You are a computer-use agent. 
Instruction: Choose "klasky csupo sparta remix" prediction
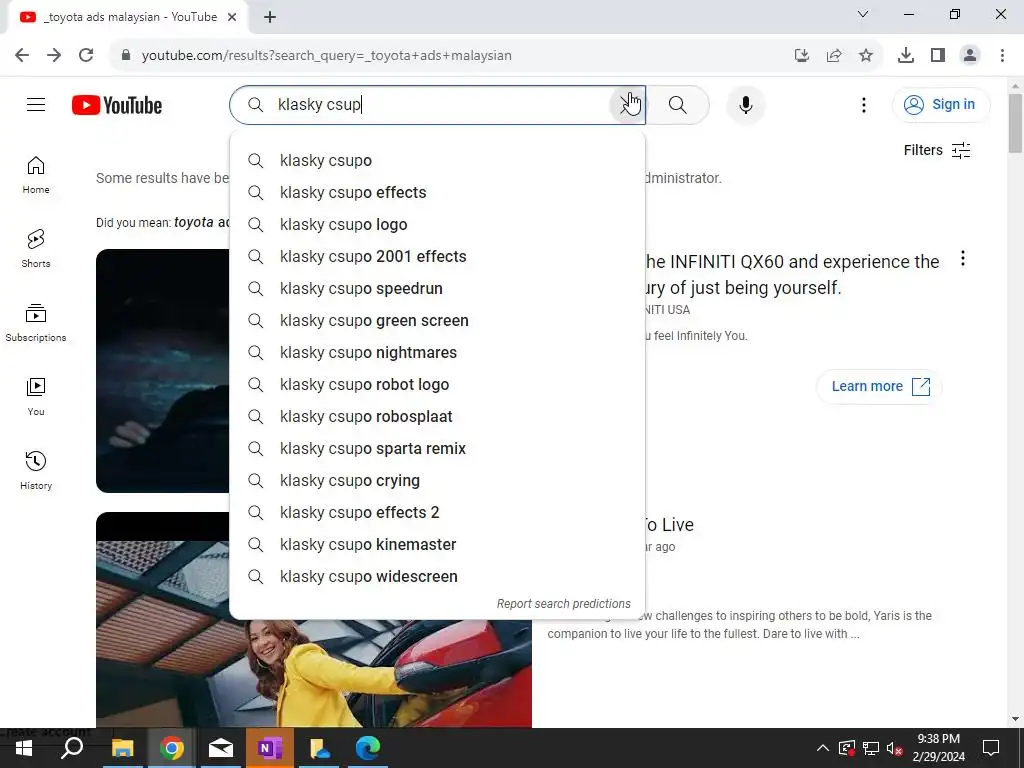pos(437,449)
